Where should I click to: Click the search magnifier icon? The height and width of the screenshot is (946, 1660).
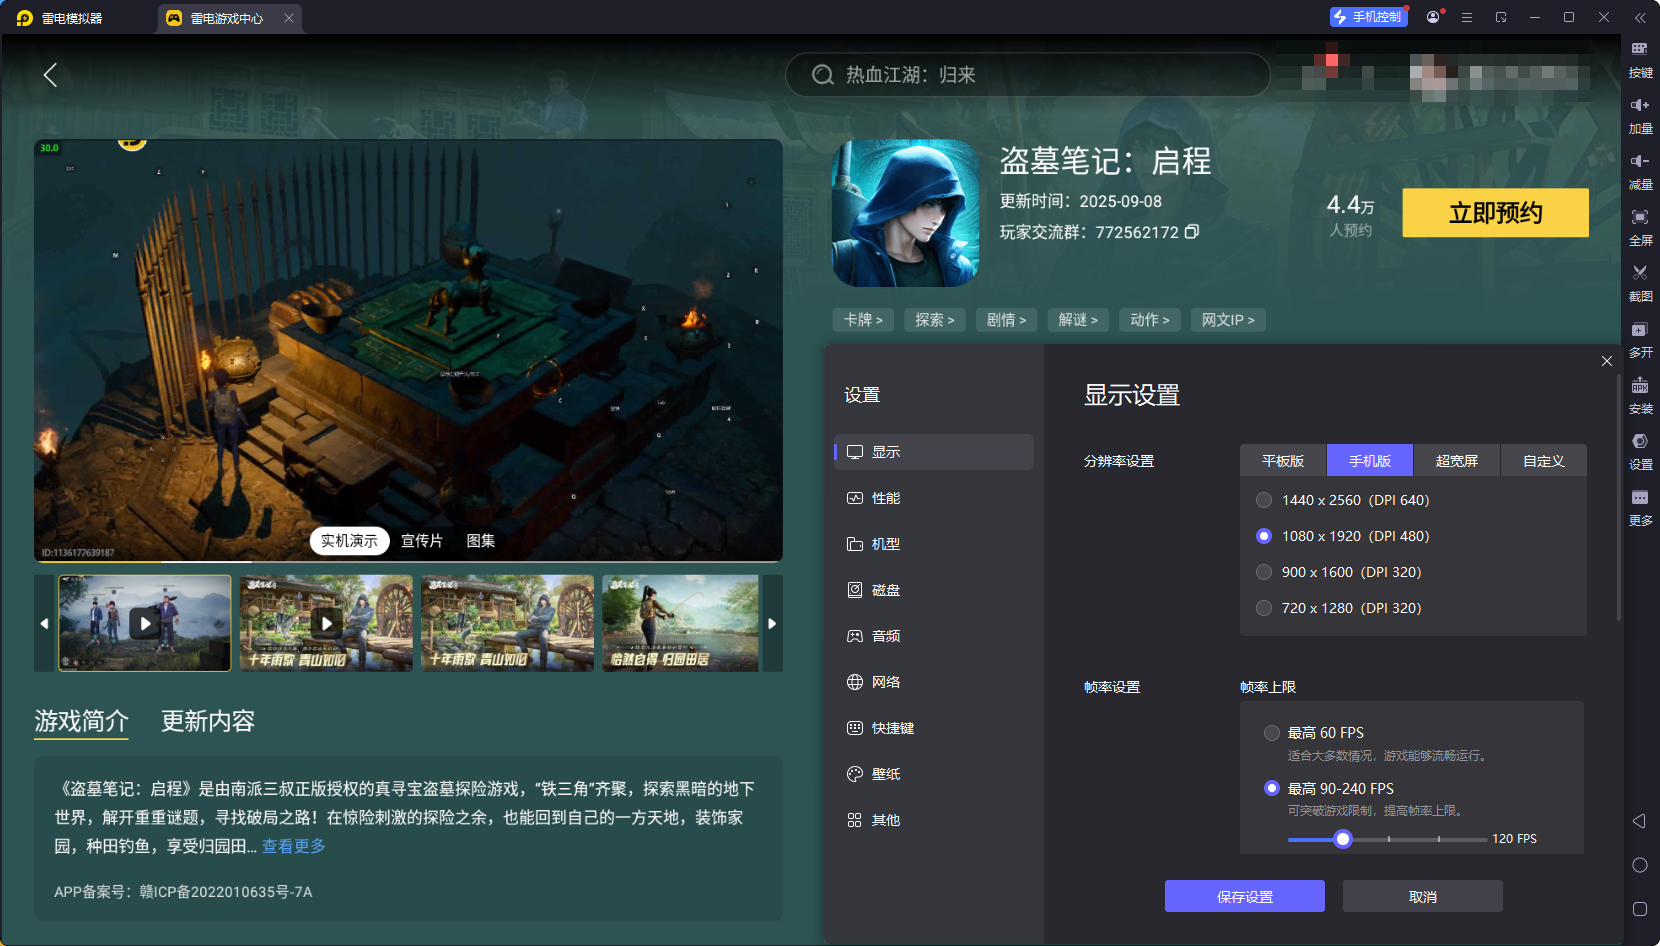pyautogui.click(x=822, y=75)
